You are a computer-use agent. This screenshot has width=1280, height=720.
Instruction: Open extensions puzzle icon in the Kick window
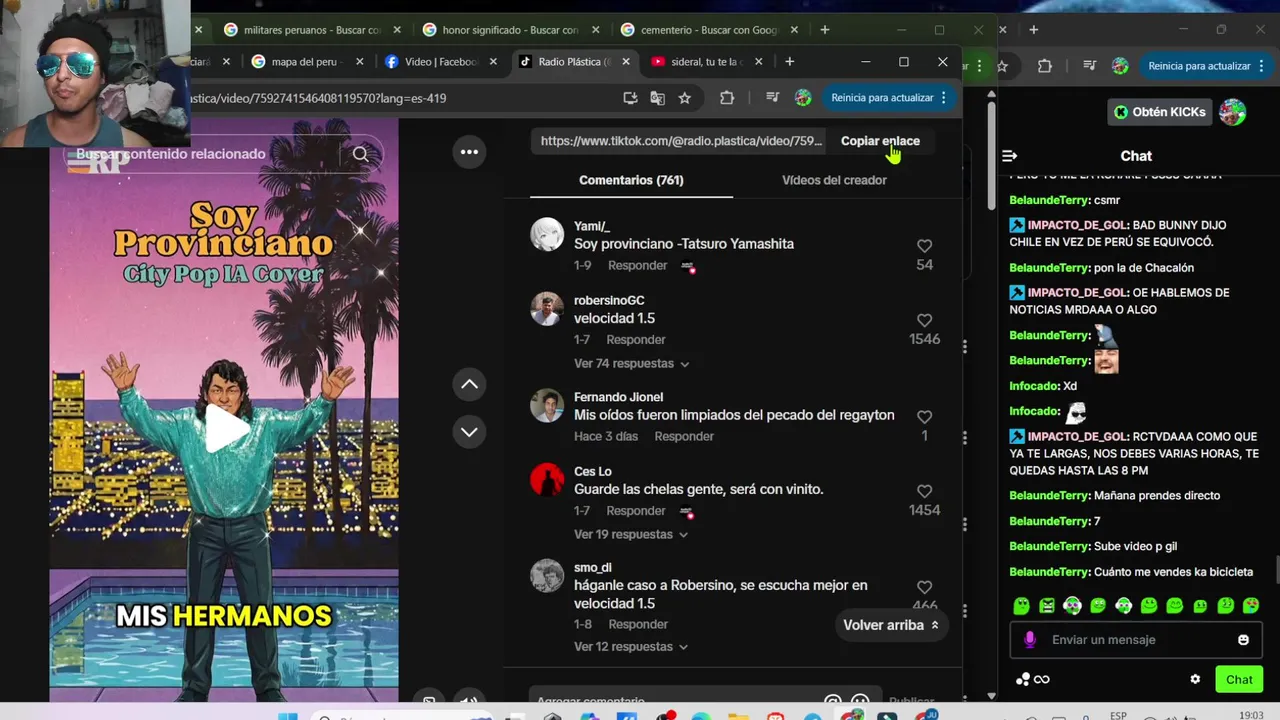(1045, 66)
